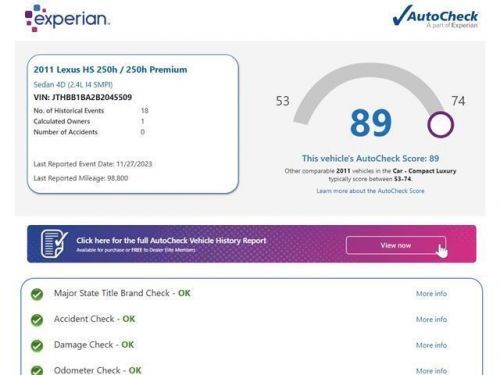The height and width of the screenshot is (375, 500).
Task: Click the green check beside Accident Check
Action: tap(37, 320)
